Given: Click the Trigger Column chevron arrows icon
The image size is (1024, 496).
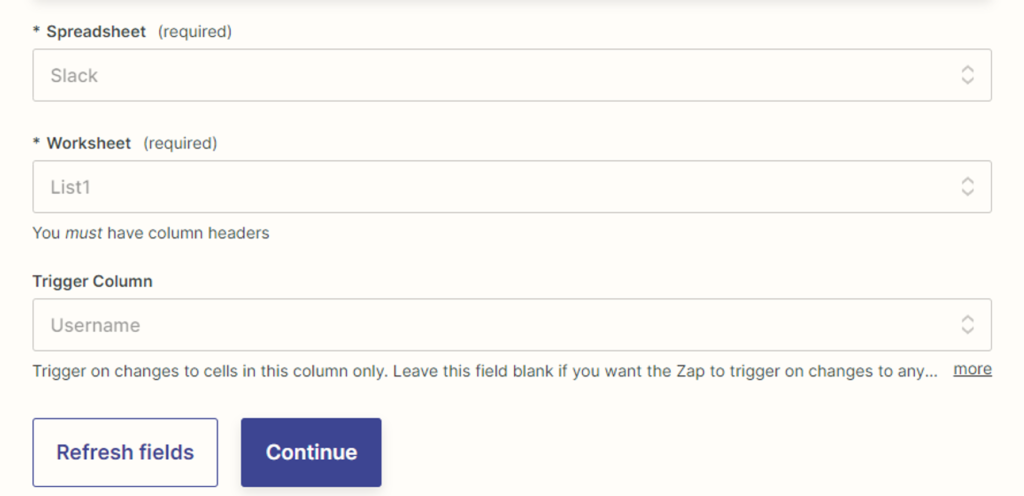Looking at the screenshot, I should [x=967, y=324].
